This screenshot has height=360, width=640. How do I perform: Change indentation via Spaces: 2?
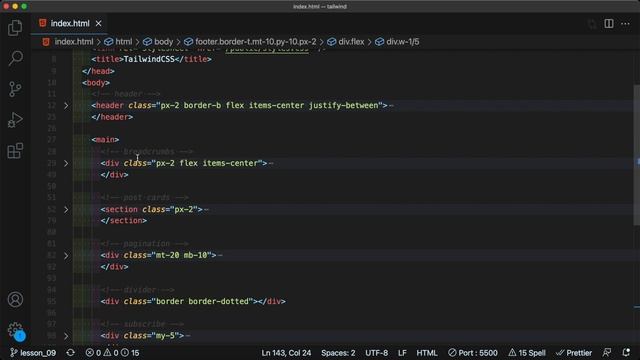point(338,353)
